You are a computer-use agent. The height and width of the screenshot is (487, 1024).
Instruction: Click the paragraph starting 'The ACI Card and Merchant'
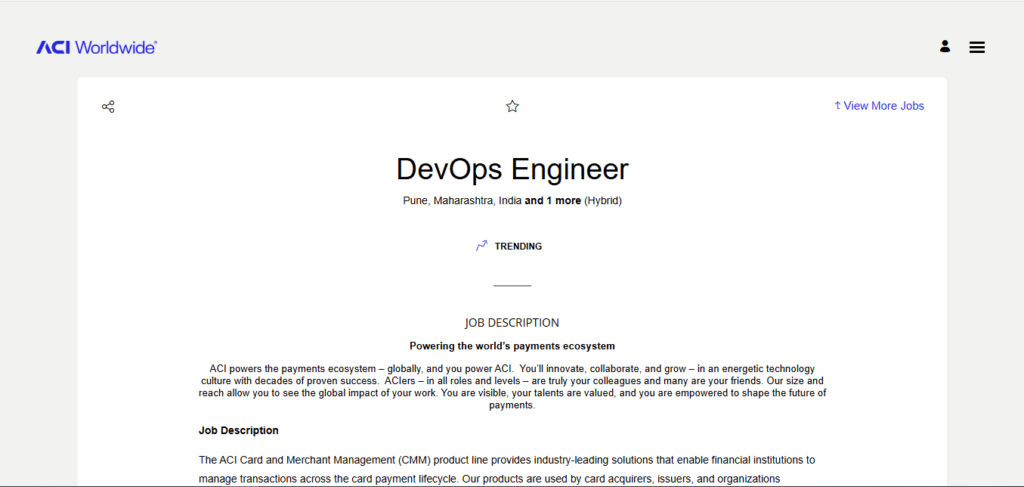tap(507, 469)
